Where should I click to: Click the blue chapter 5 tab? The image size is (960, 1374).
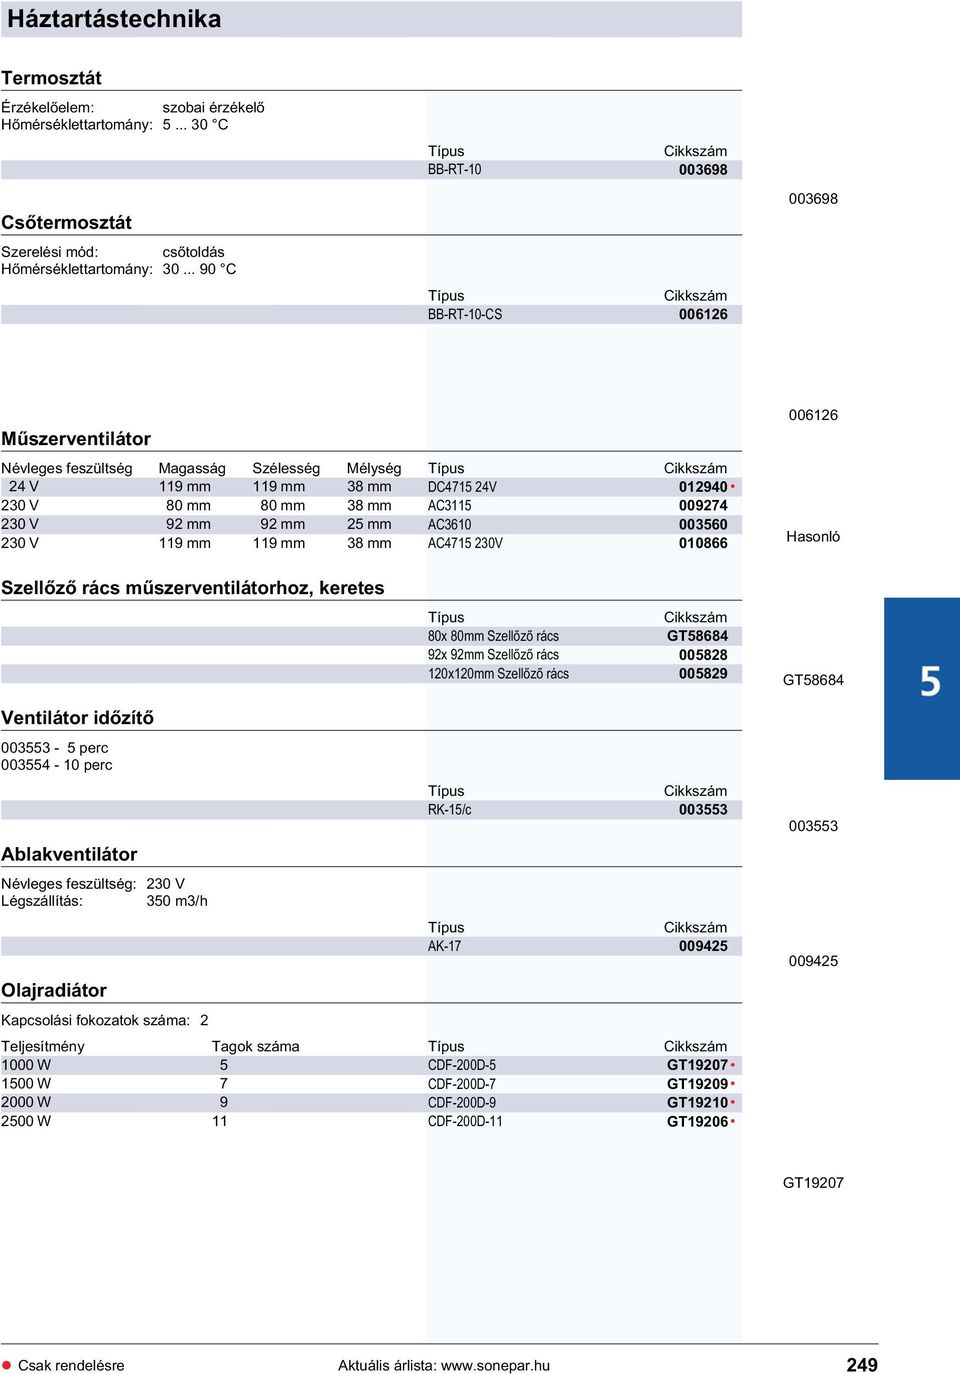coord(922,689)
